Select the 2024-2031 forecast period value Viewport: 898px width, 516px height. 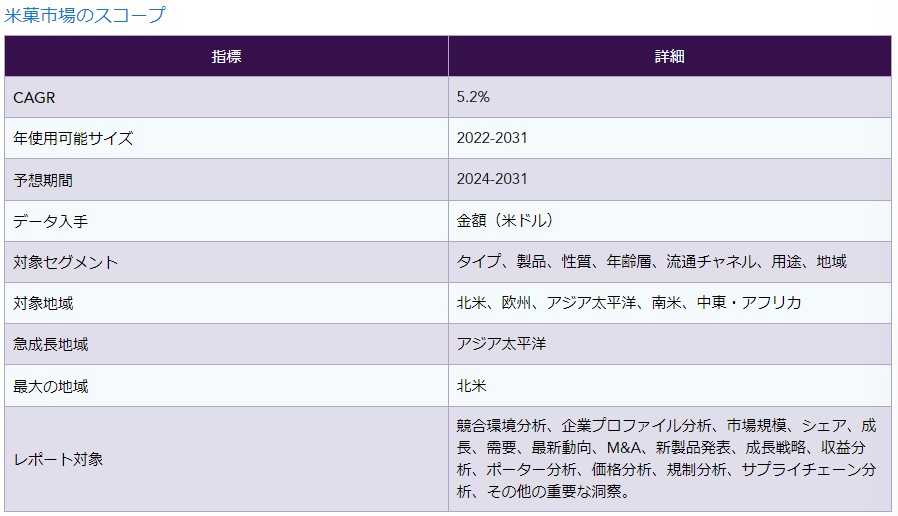click(492, 180)
